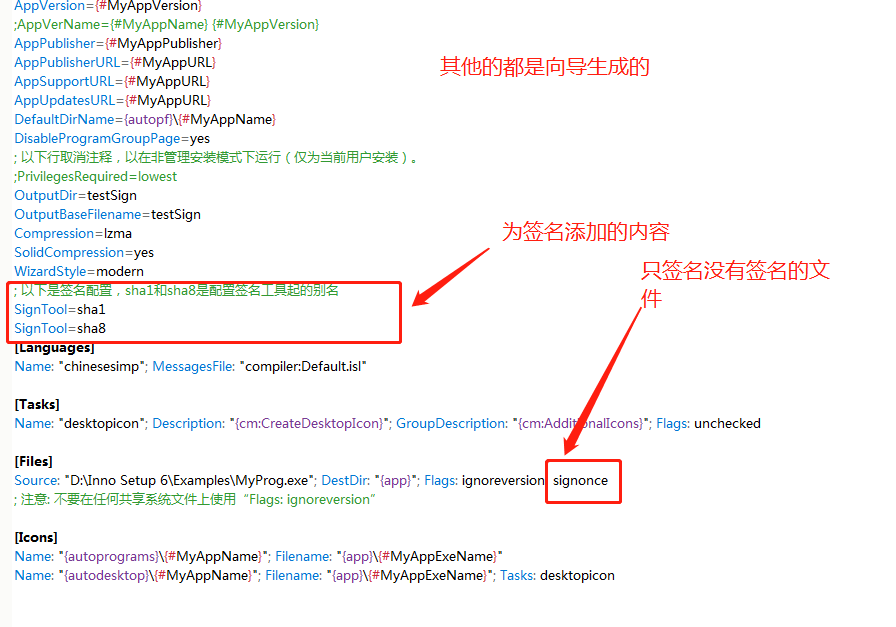Click the ignoreversion flag in Files line

(503, 481)
